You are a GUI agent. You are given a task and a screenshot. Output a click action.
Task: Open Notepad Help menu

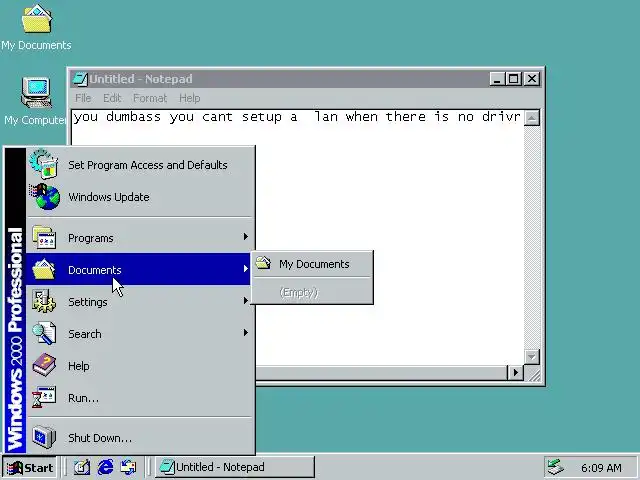pos(189,98)
